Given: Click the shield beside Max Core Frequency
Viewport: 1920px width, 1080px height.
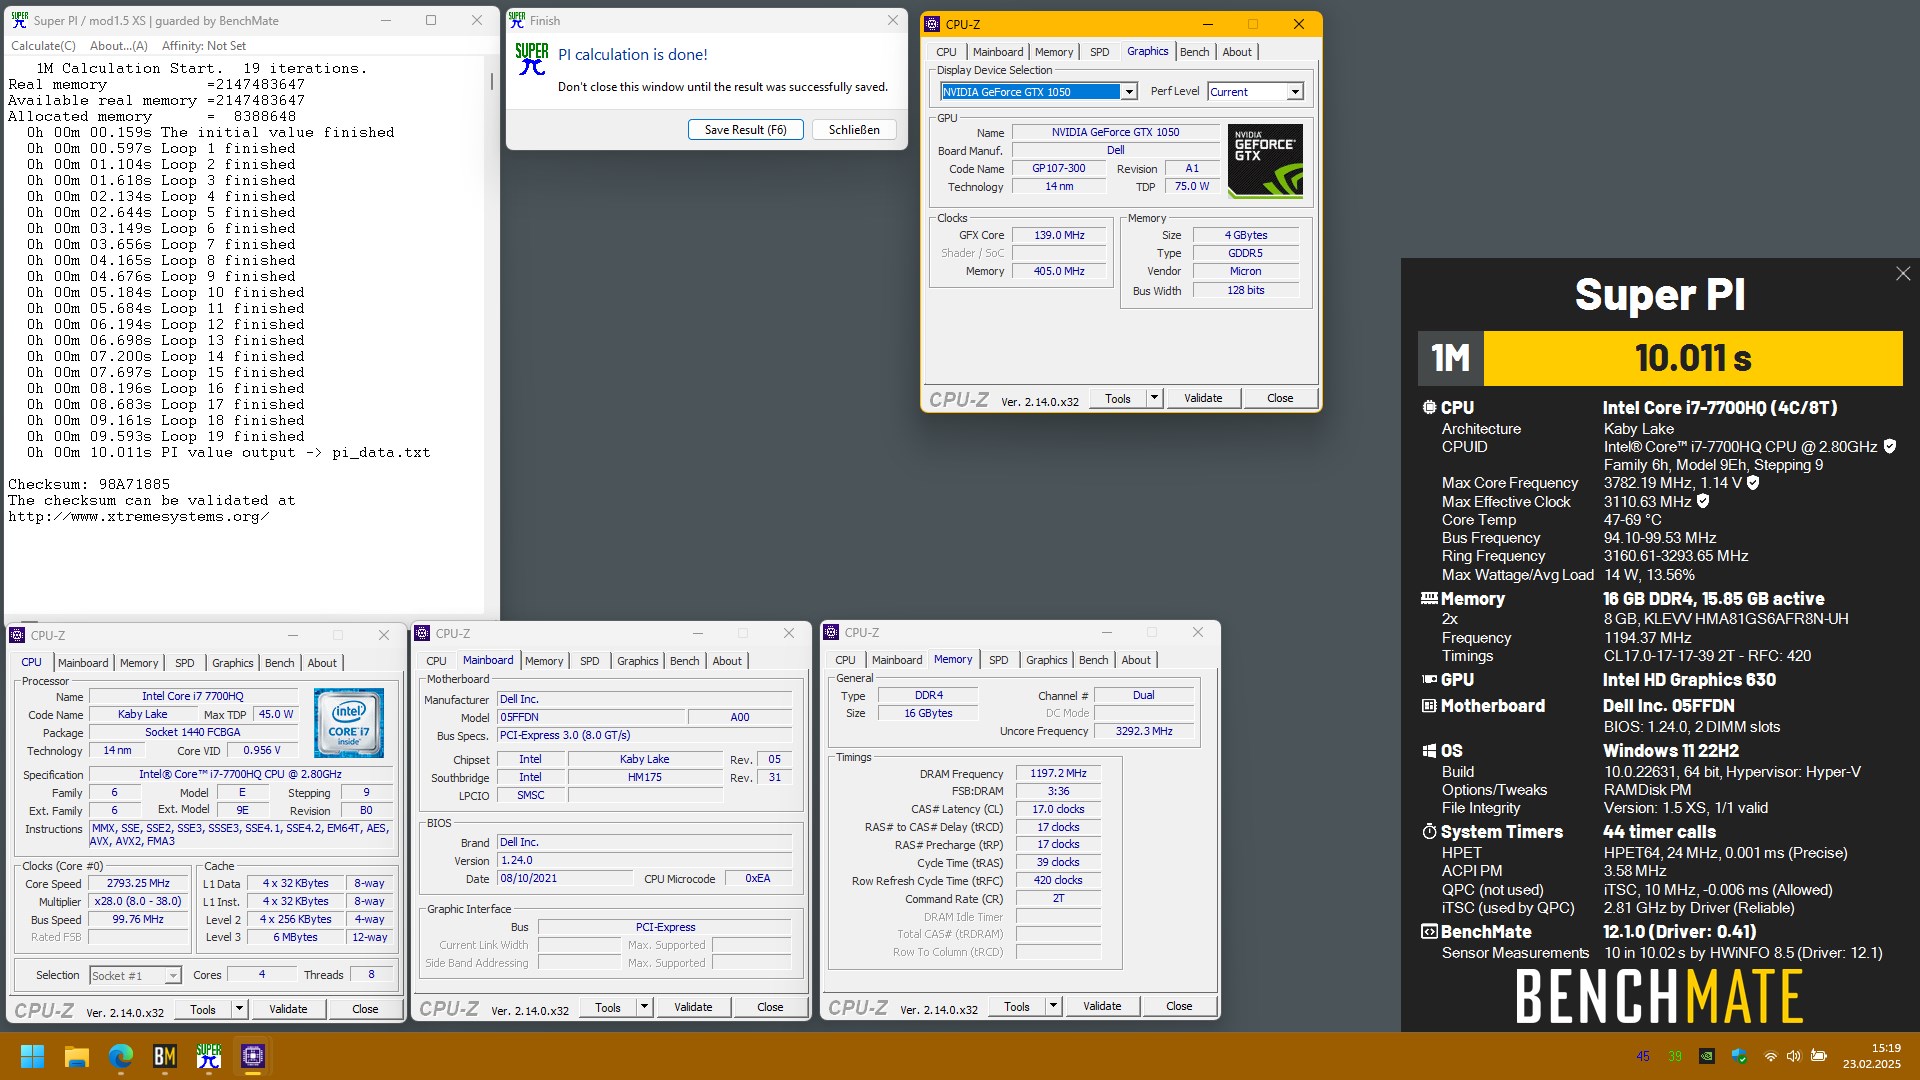Looking at the screenshot, I should pyautogui.click(x=1753, y=483).
